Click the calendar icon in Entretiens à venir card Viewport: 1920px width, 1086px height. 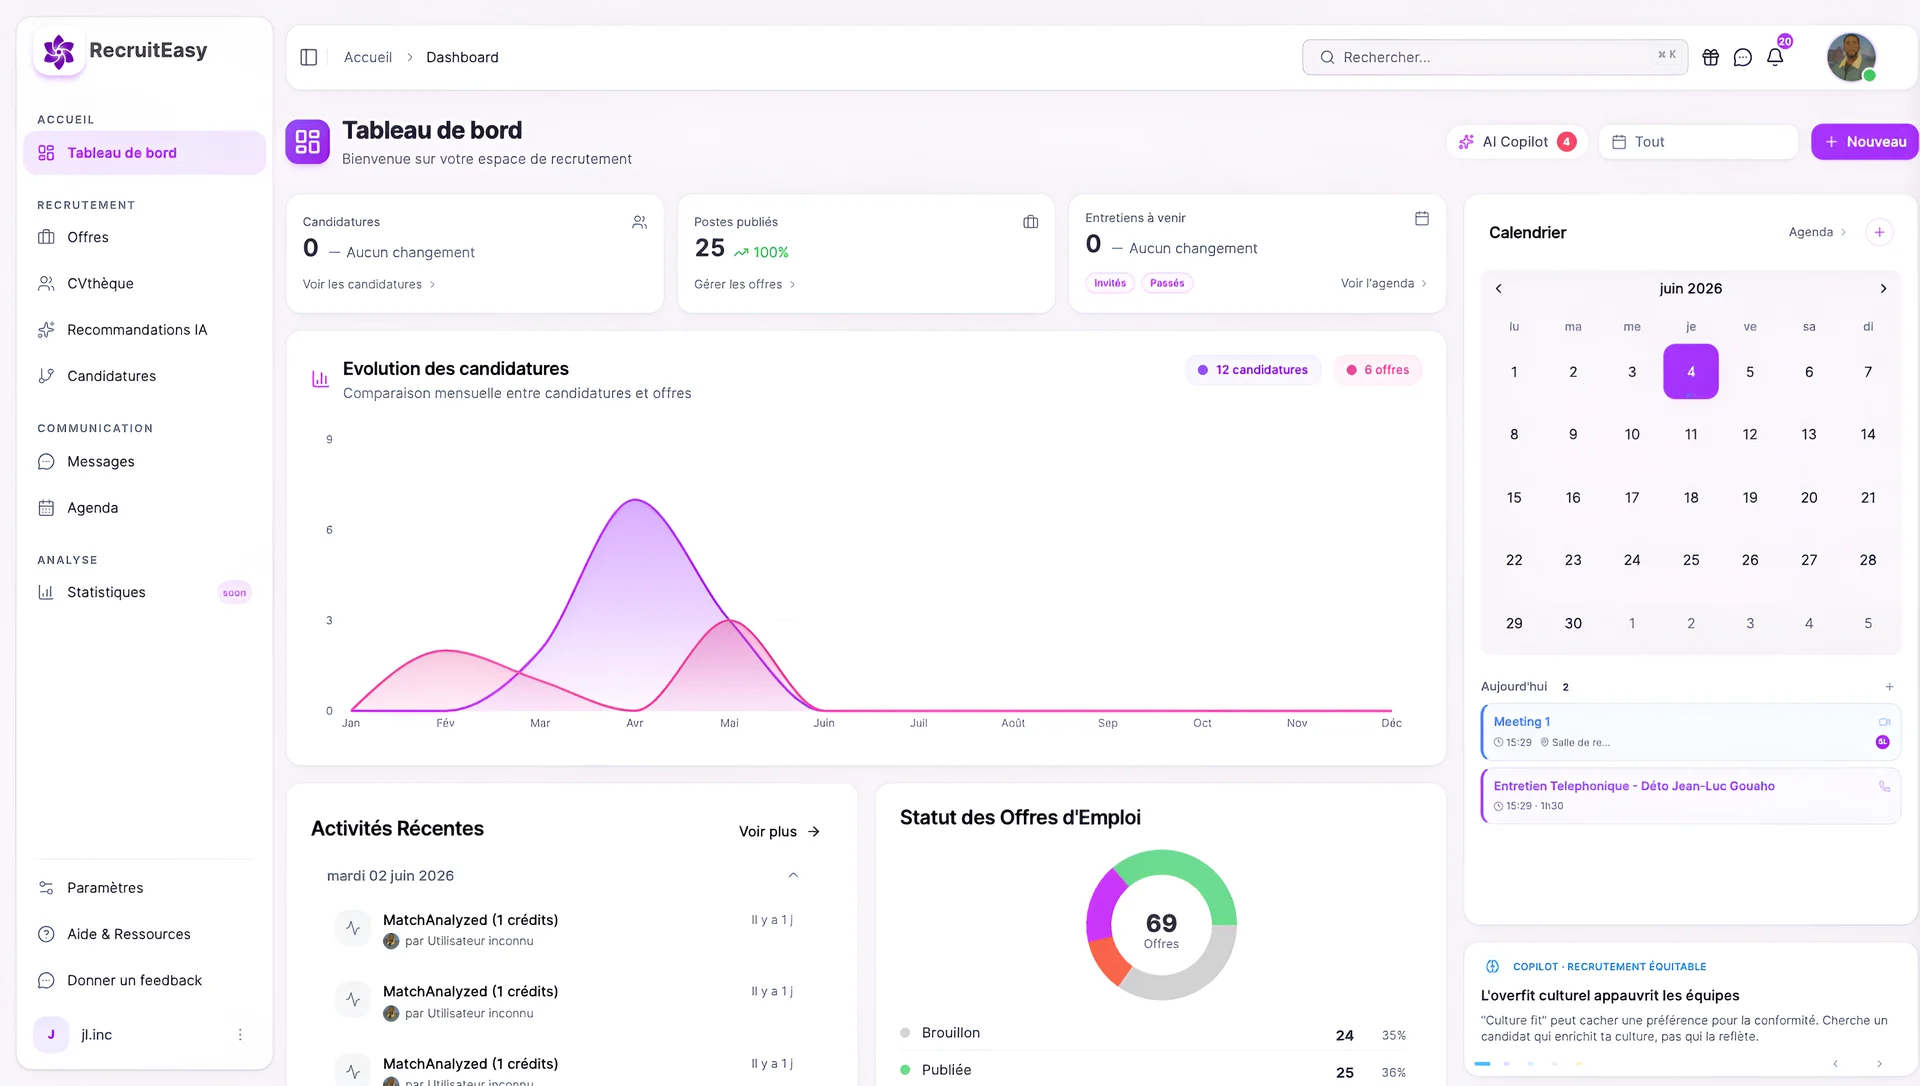(1422, 218)
